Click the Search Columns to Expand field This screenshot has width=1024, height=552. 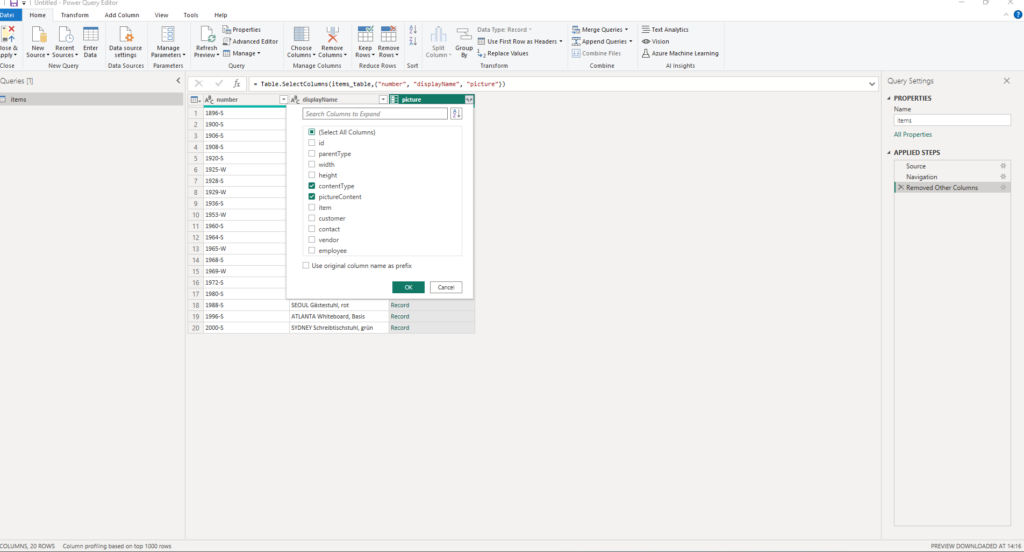(375, 114)
